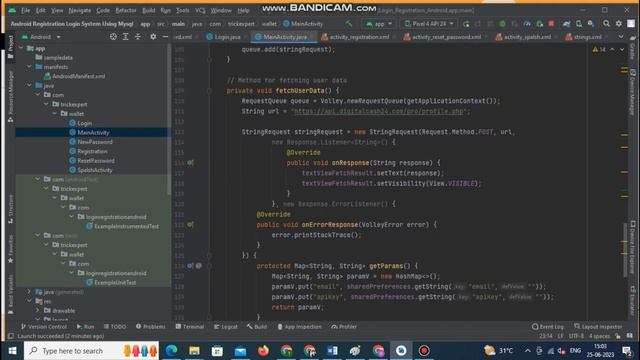Open the Pixel 4 API 24 device dropdown
The width and height of the screenshot is (640, 360).
[x=429, y=24]
